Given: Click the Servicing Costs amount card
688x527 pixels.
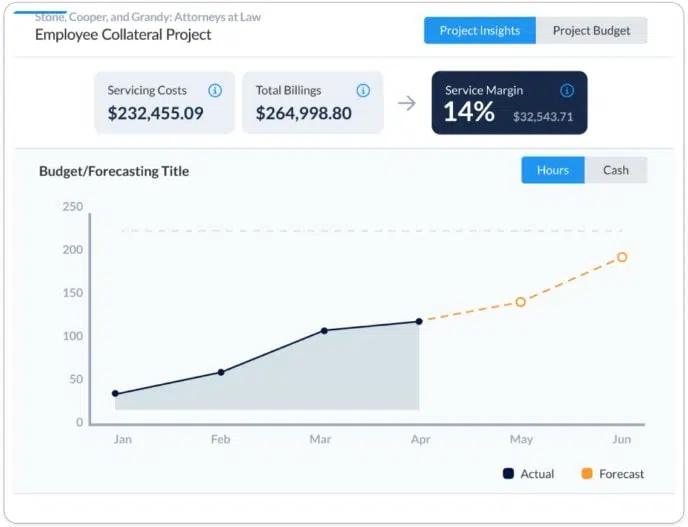Looking at the screenshot, I should pyautogui.click(x=165, y=103).
